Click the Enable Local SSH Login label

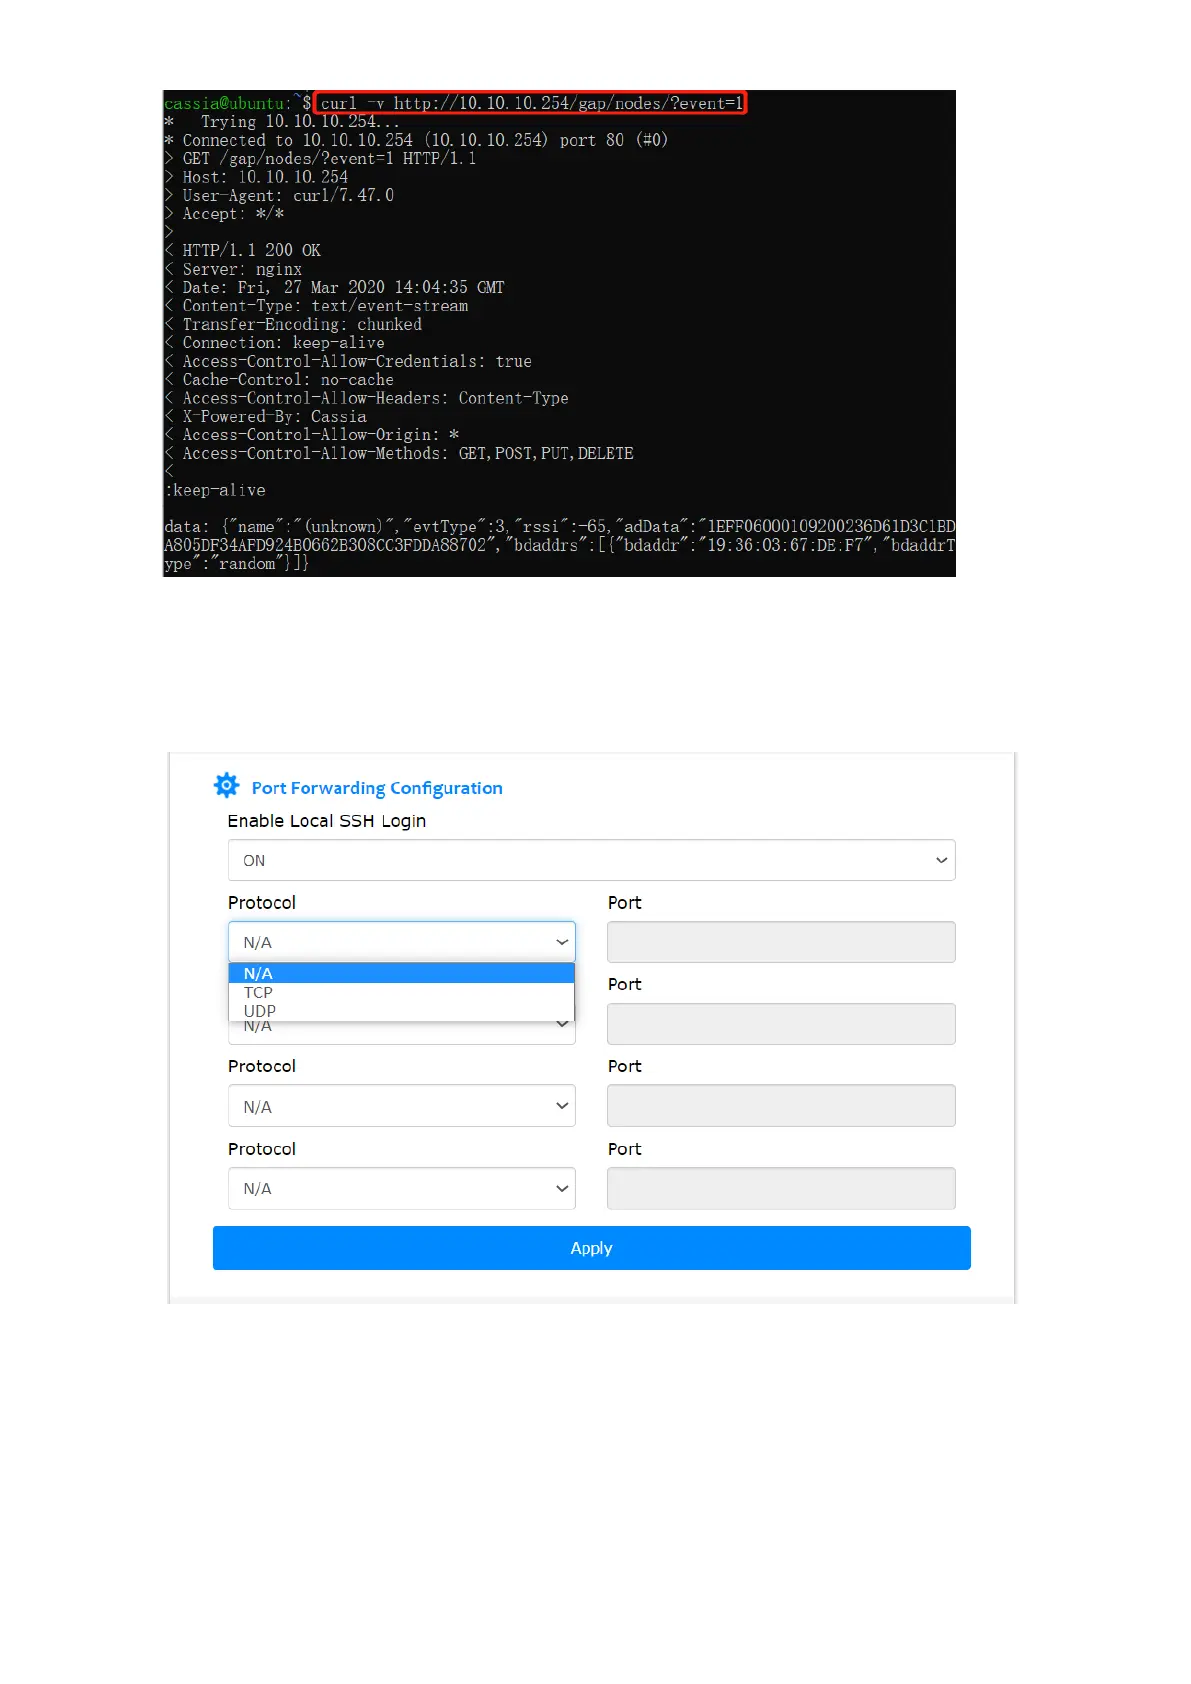(x=326, y=821)
